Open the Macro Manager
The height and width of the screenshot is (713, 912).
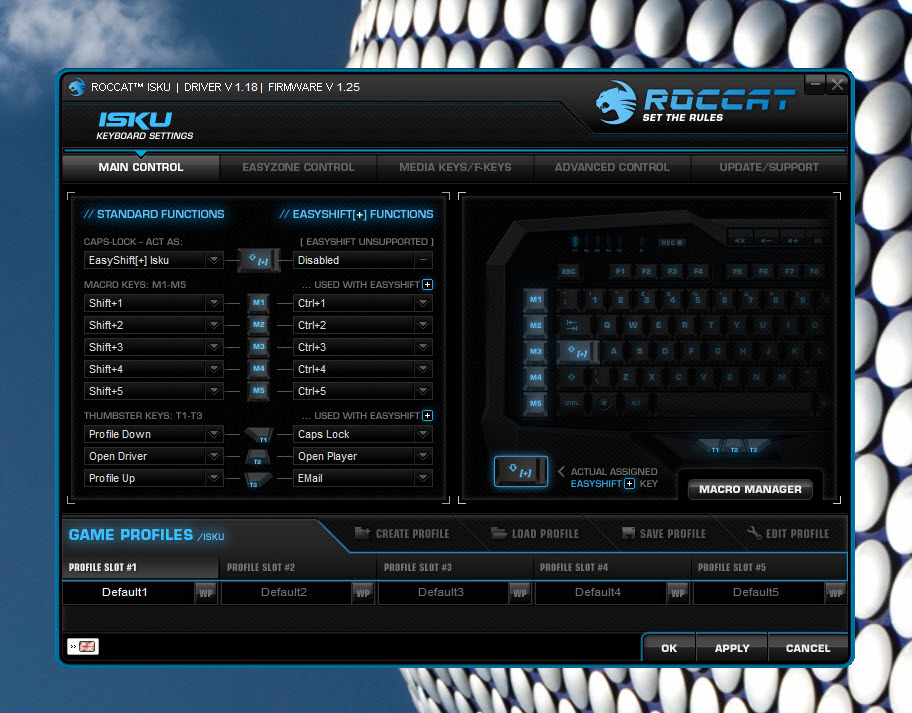click(x=750, y=490)
